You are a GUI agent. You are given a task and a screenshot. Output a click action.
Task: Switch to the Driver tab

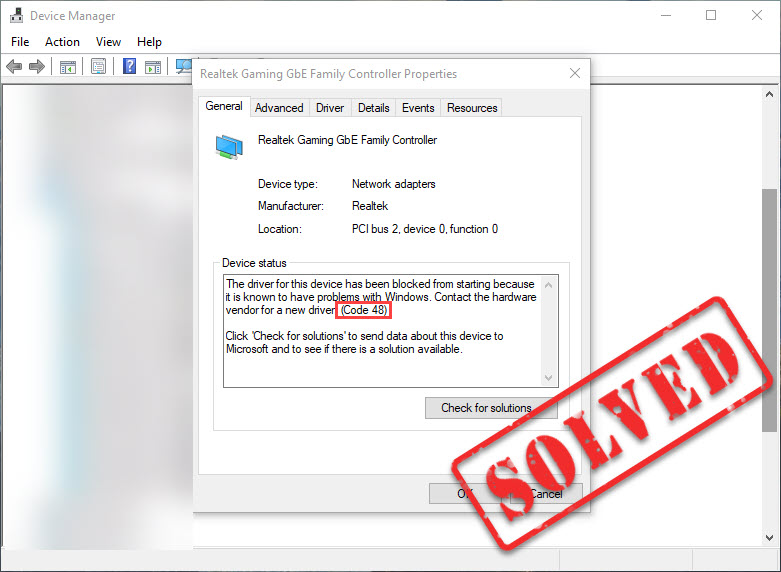[x=330, y=108]
